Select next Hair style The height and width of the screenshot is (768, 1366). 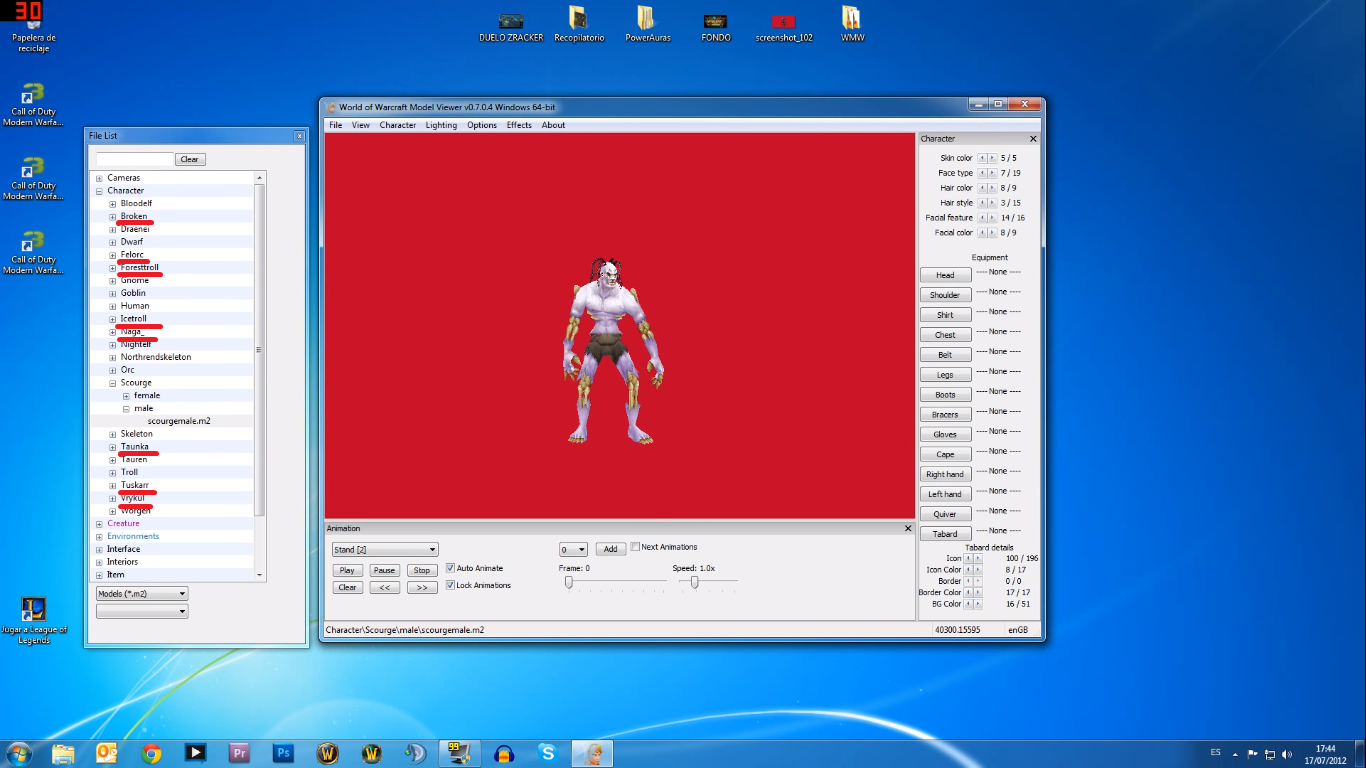point(992,203)
